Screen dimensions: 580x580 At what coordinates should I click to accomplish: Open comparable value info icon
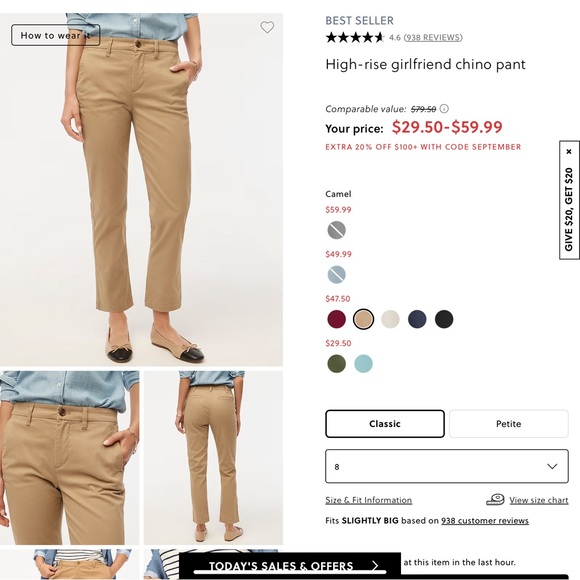444,109
